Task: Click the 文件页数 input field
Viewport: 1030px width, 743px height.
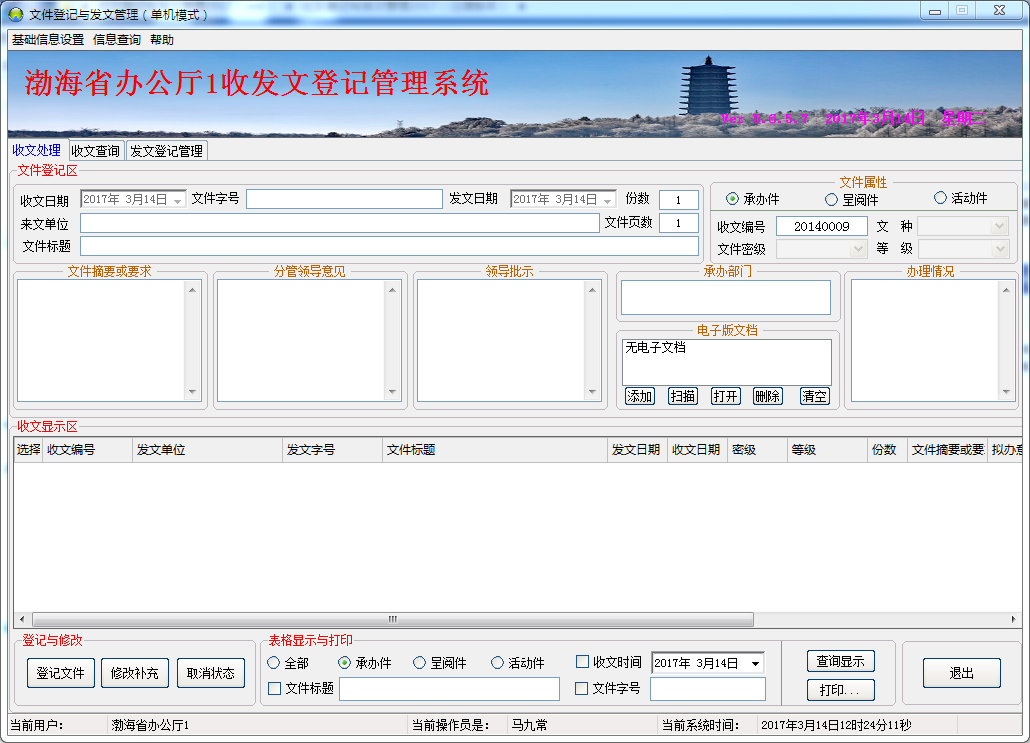Action: [x=679, y=223]
